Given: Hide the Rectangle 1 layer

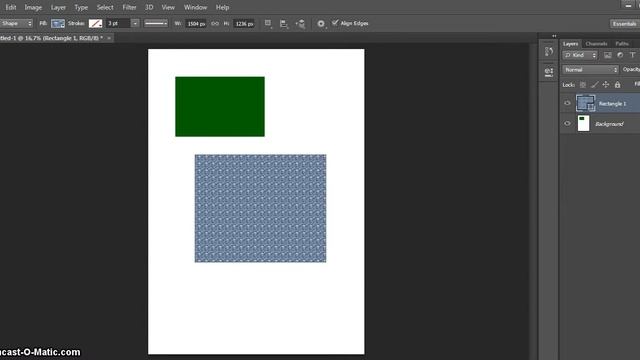Looking at the screenshot, I should click(567, 103).
